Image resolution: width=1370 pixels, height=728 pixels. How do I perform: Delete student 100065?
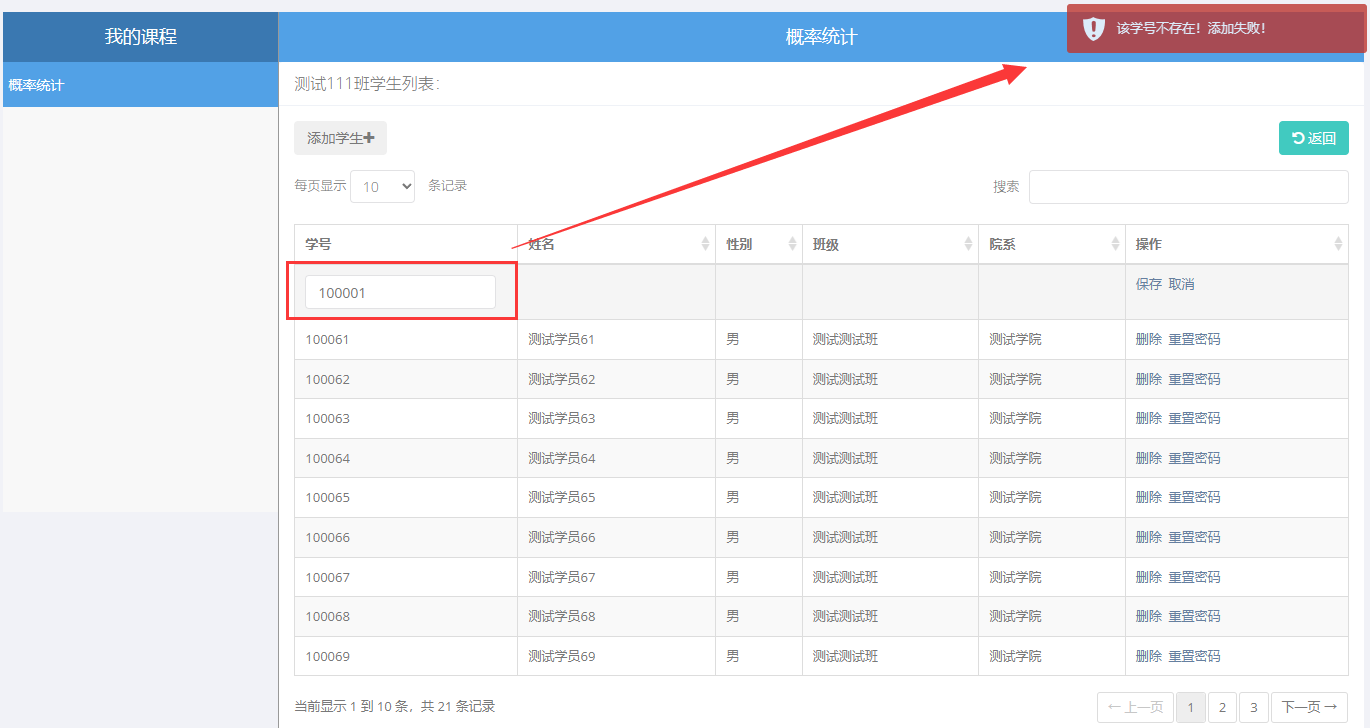1149,497
